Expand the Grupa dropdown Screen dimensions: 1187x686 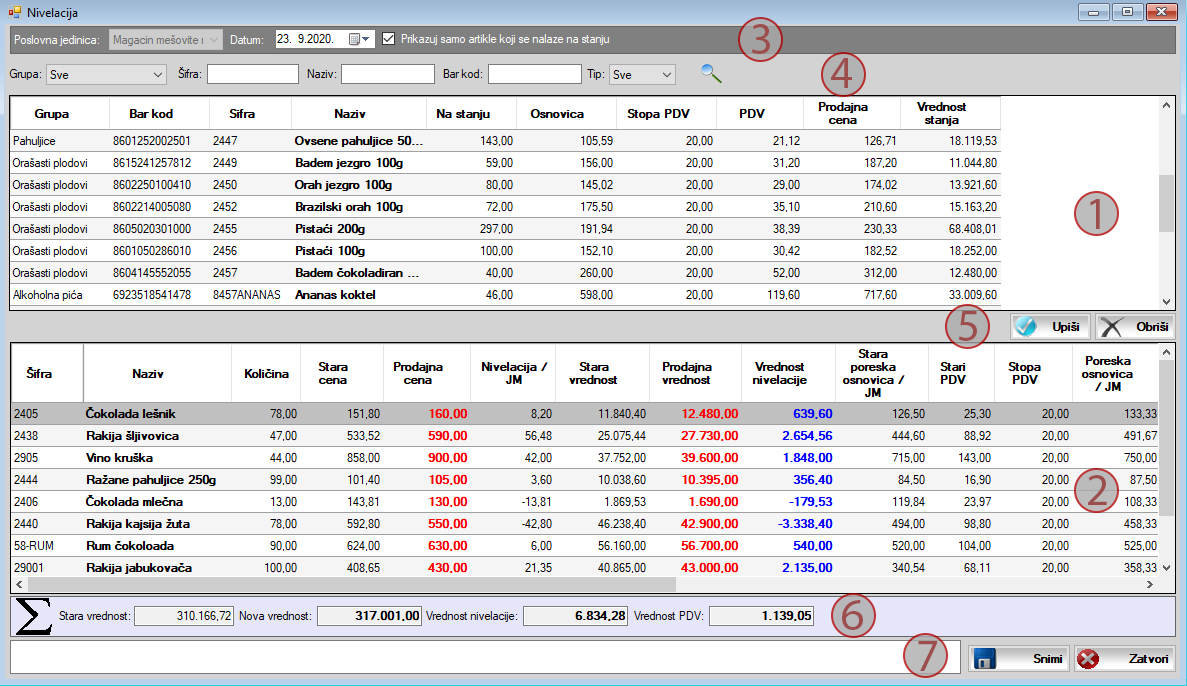click(x=106, y=74)
